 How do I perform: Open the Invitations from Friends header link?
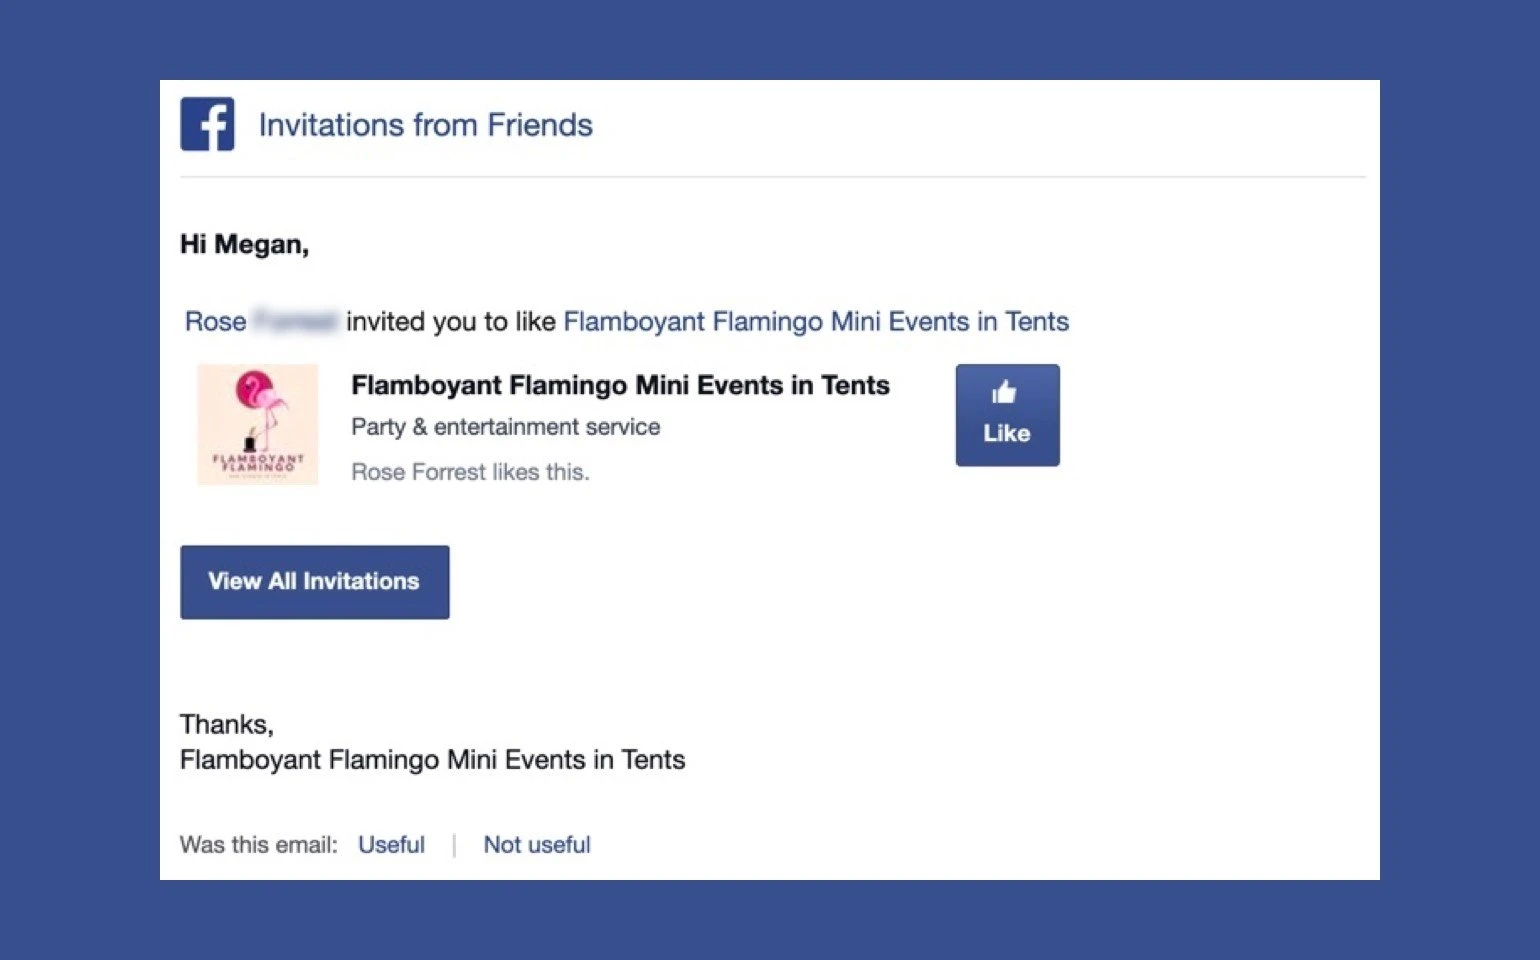(x=425, y=125)
